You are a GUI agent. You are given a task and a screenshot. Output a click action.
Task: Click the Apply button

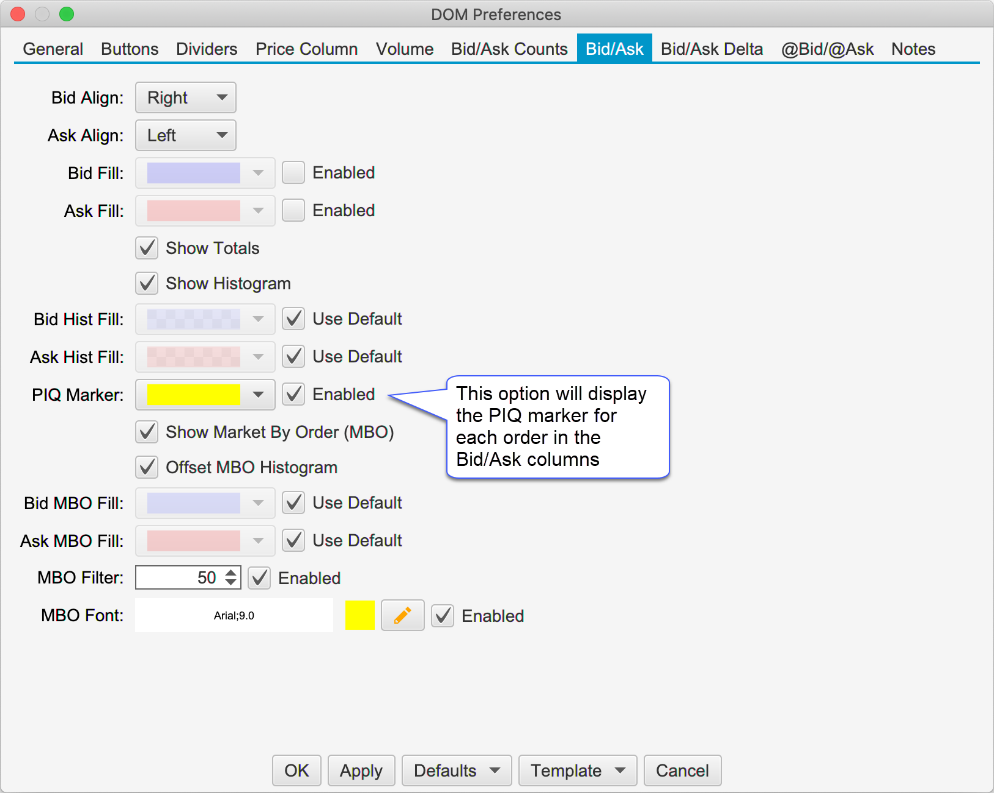coord(361,770)
